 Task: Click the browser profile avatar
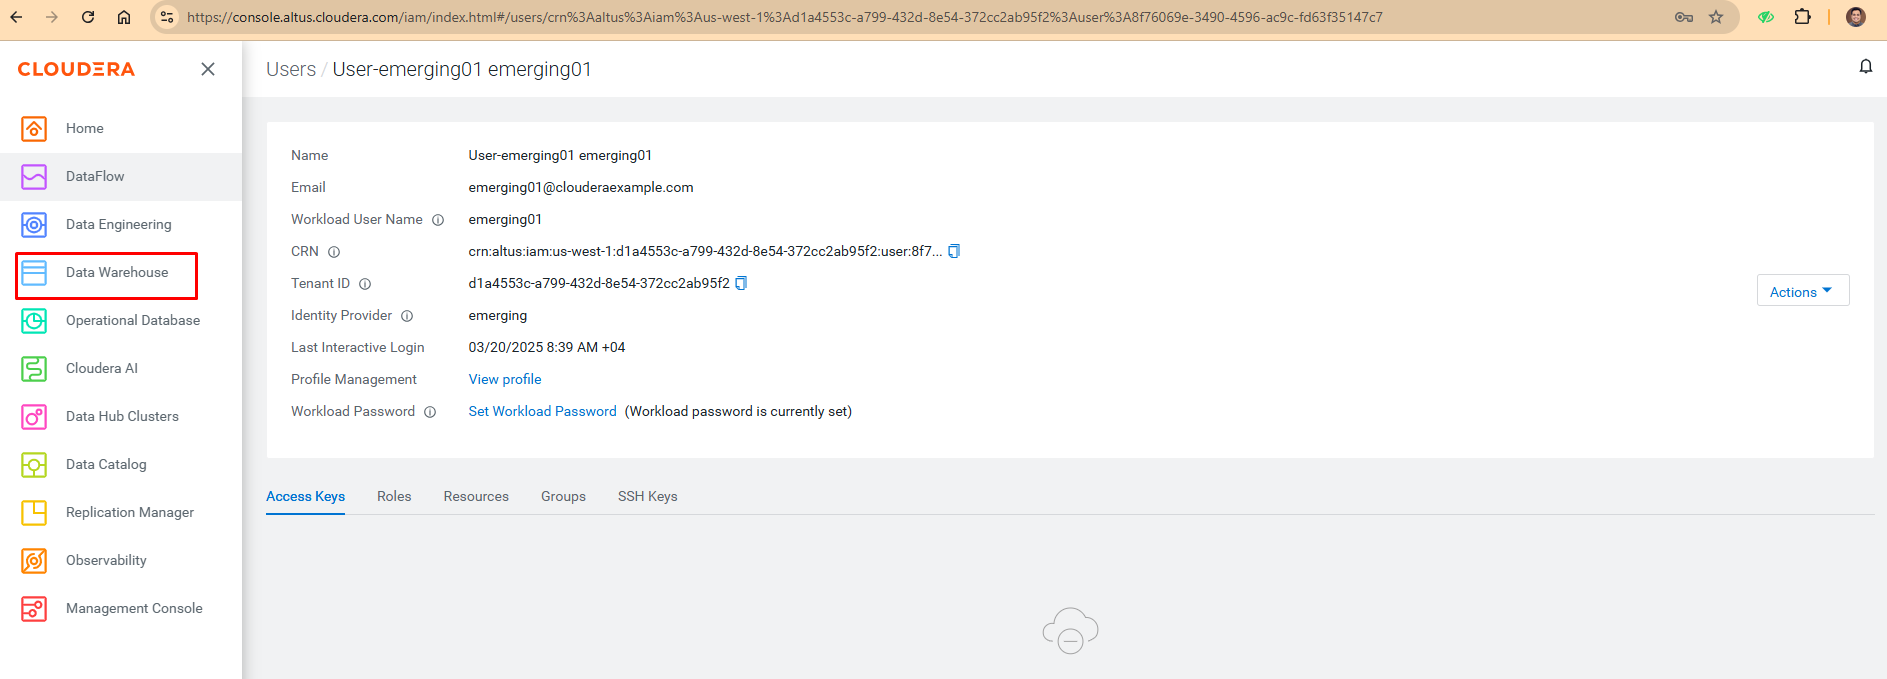pos(1856,17)
